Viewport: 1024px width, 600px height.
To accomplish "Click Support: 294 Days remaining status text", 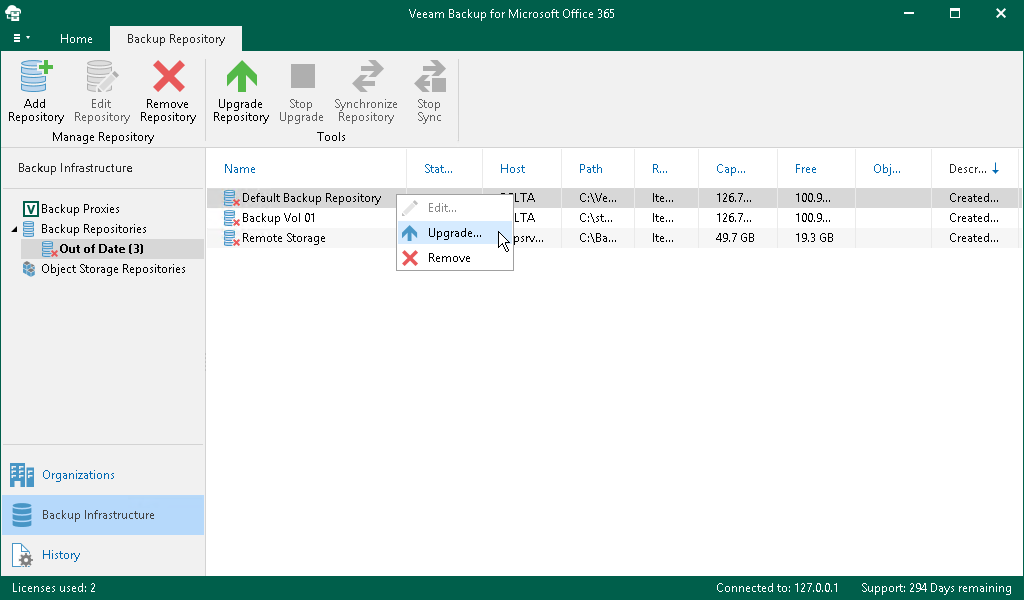I will tap(936, 588).
